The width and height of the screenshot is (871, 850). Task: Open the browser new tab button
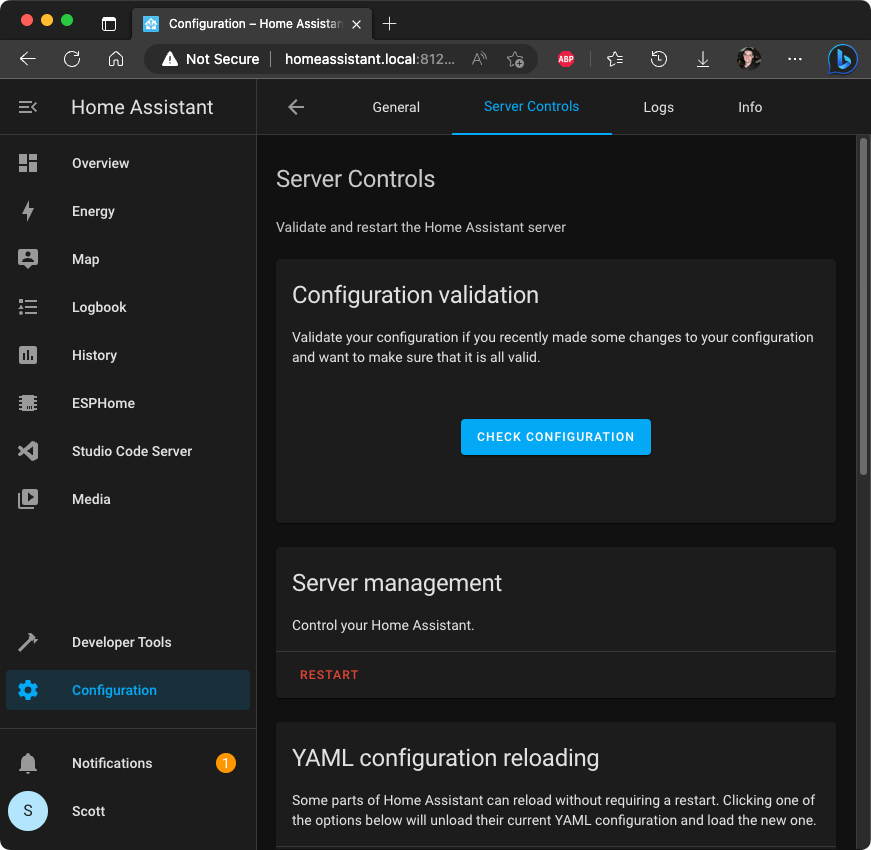coord(390,23)
